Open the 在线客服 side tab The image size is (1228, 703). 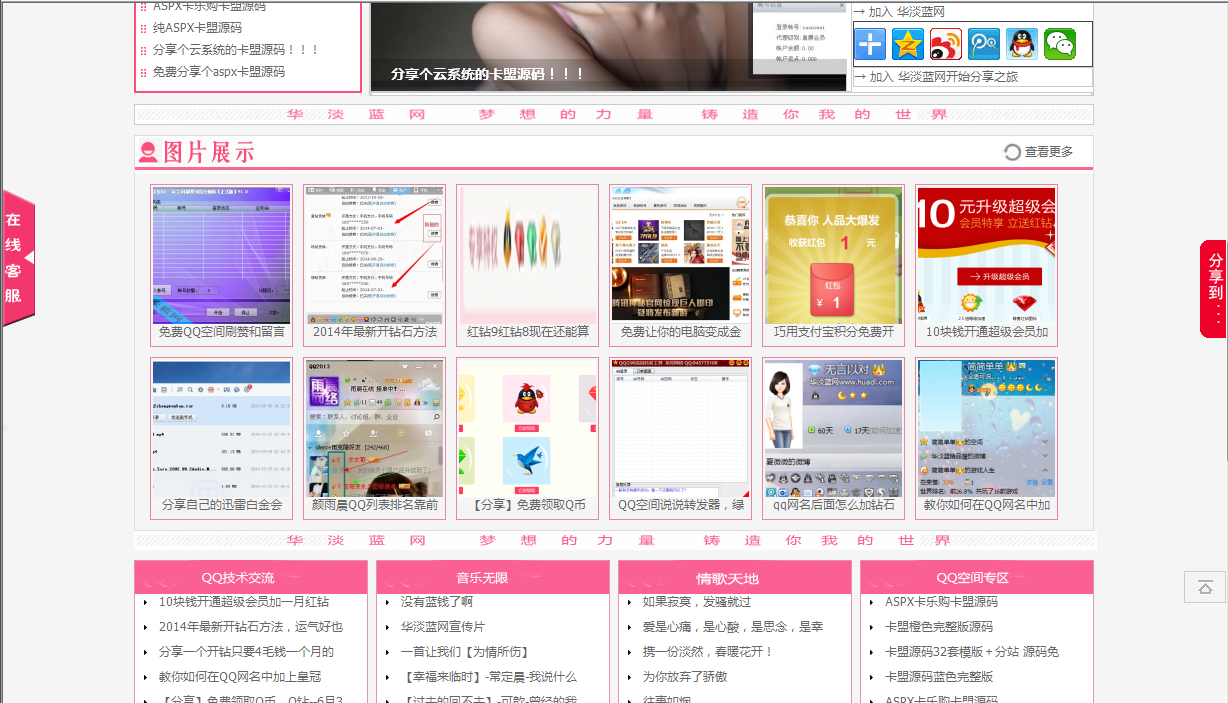click(18, 258)
